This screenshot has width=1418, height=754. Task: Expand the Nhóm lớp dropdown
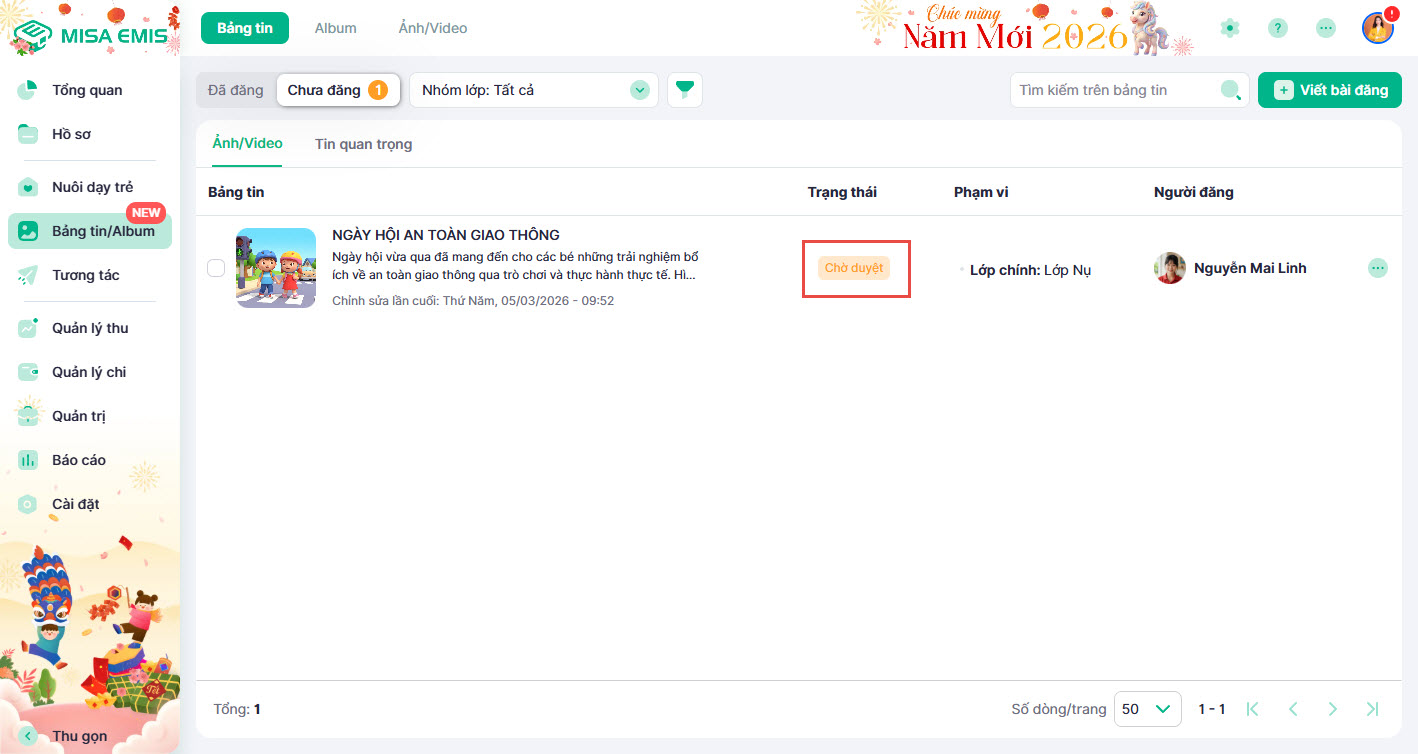[533, 90]
